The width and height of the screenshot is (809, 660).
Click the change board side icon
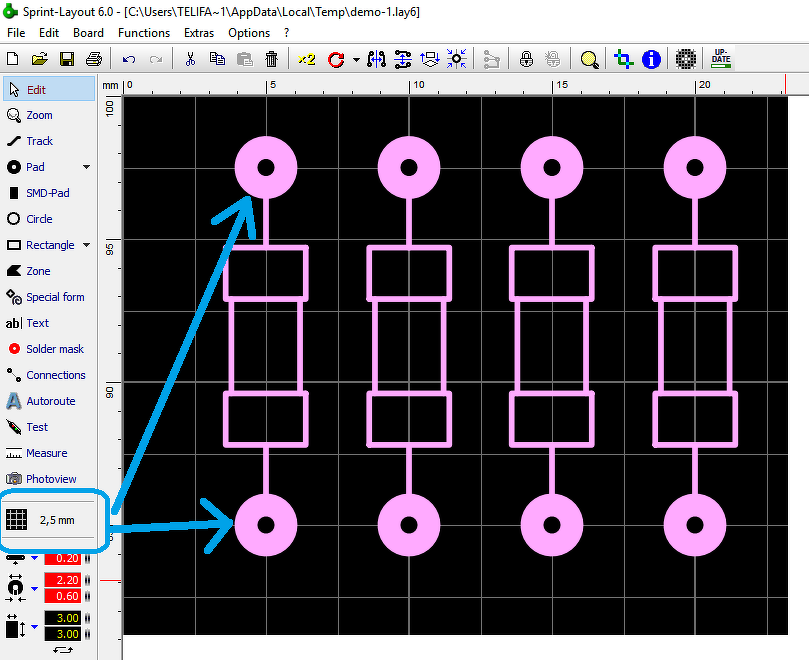click(429, 59)
